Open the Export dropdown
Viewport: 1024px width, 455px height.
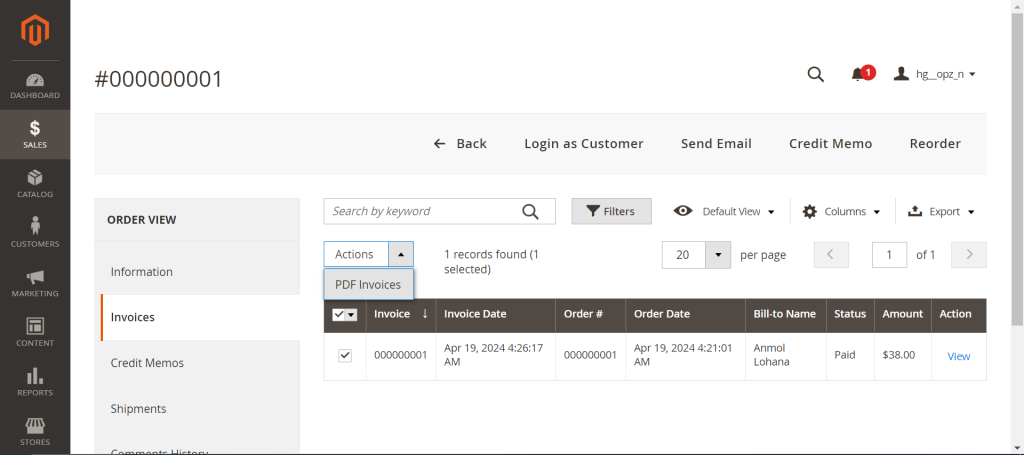tap(941, 212)
